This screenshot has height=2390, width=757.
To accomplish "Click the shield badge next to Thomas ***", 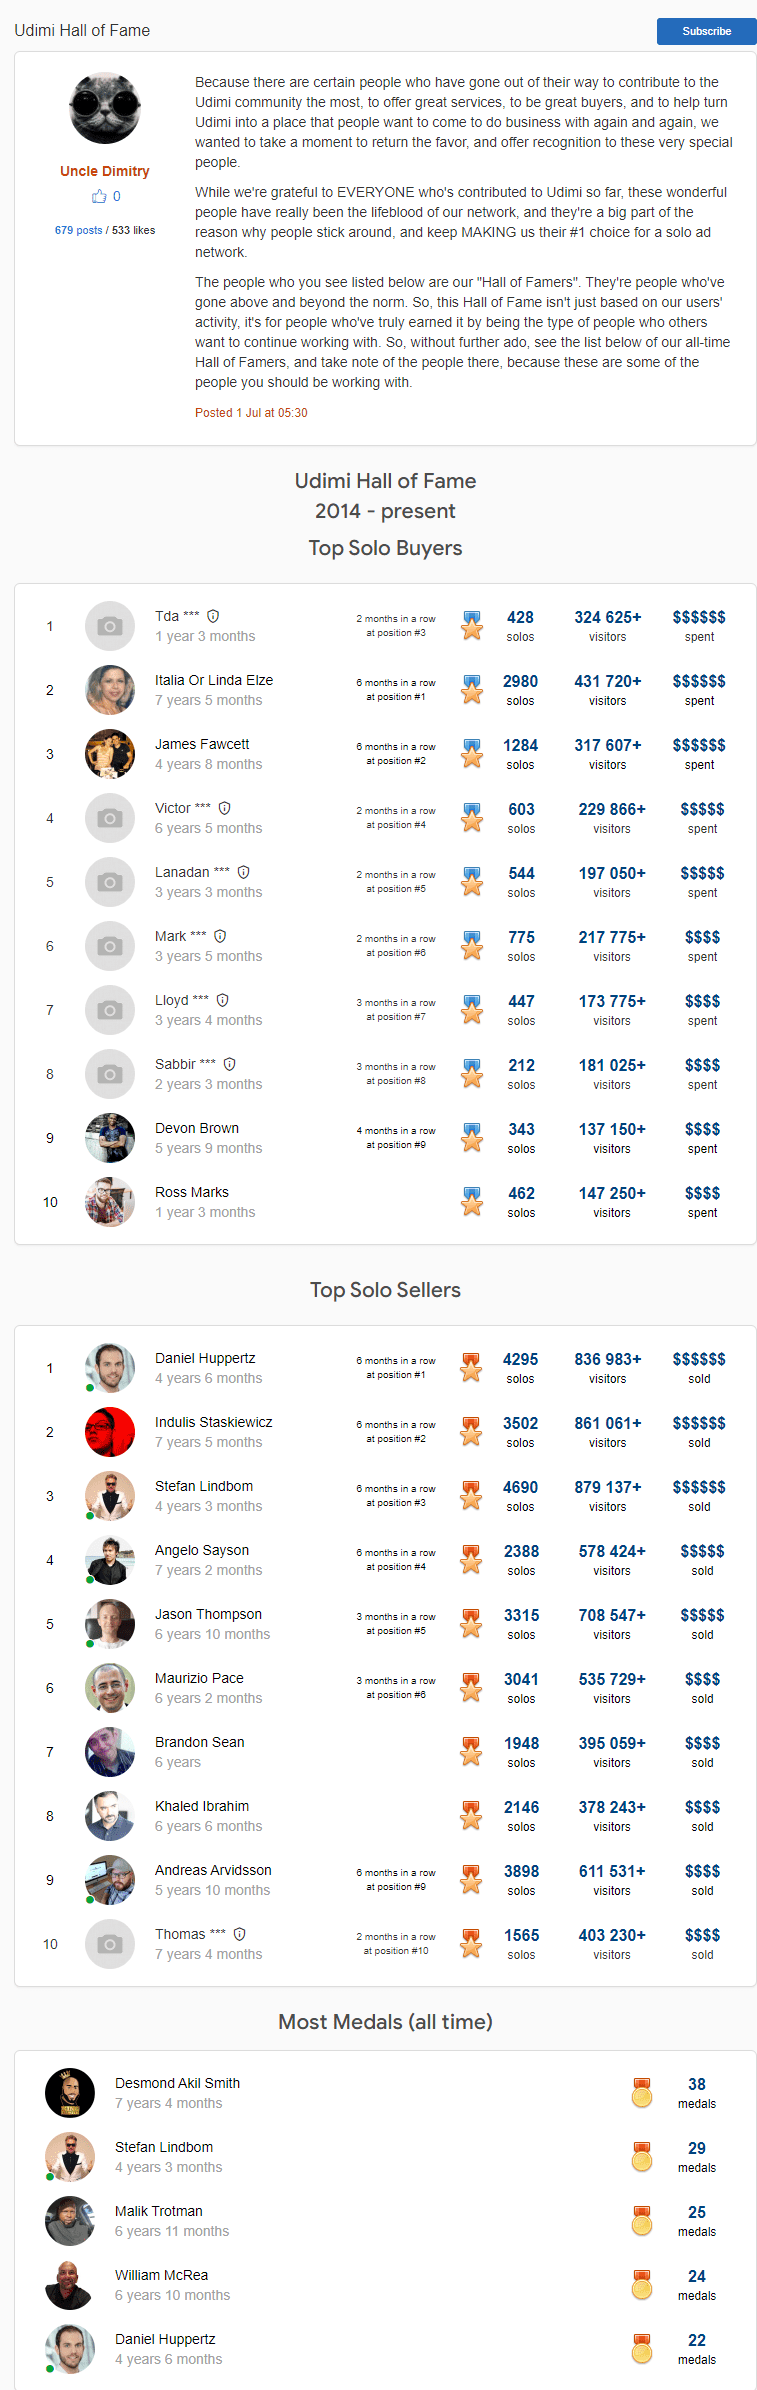I will (x=240, y=1934).
